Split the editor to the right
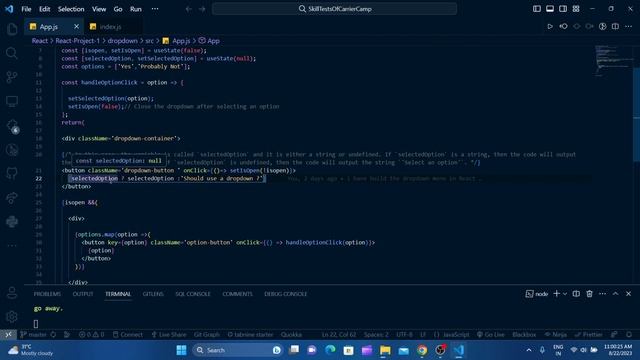The height and width of the screenshot is (360, 640). tap(615, 27)
